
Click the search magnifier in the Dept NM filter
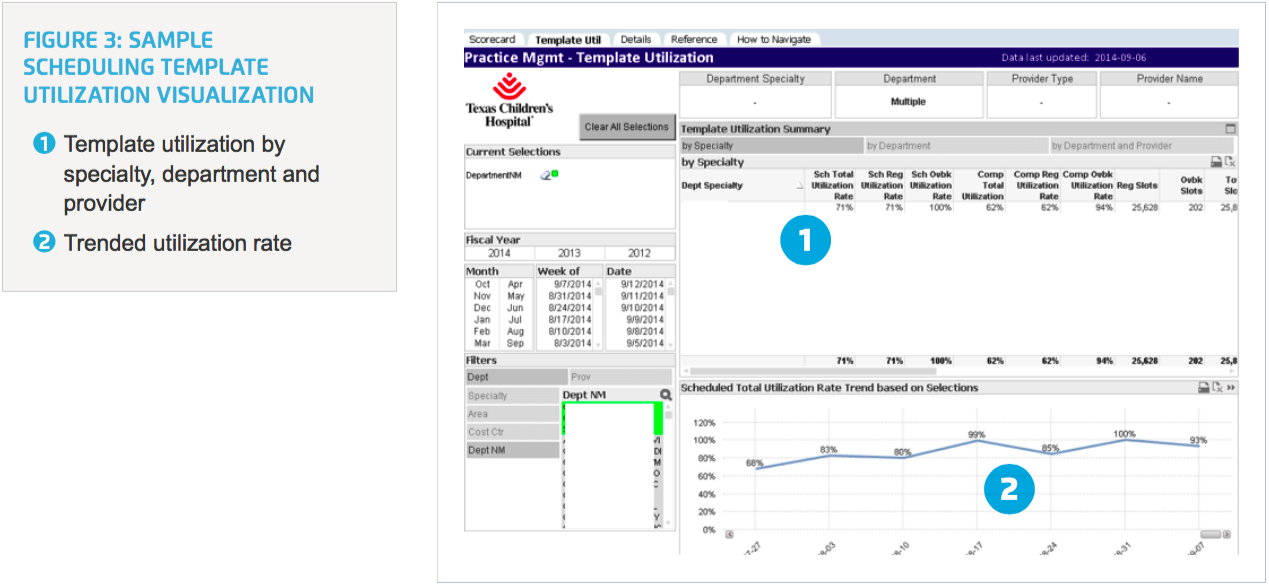tap(667, 393)
